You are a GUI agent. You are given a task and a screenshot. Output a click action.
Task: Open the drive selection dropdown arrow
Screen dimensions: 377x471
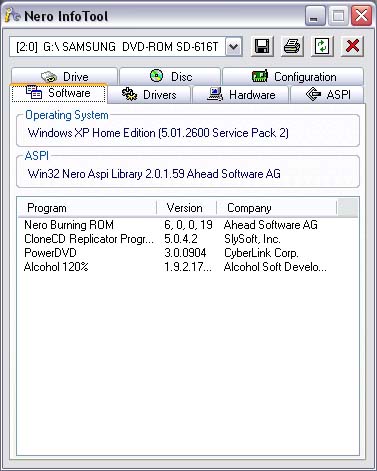[x=234, y=46]
